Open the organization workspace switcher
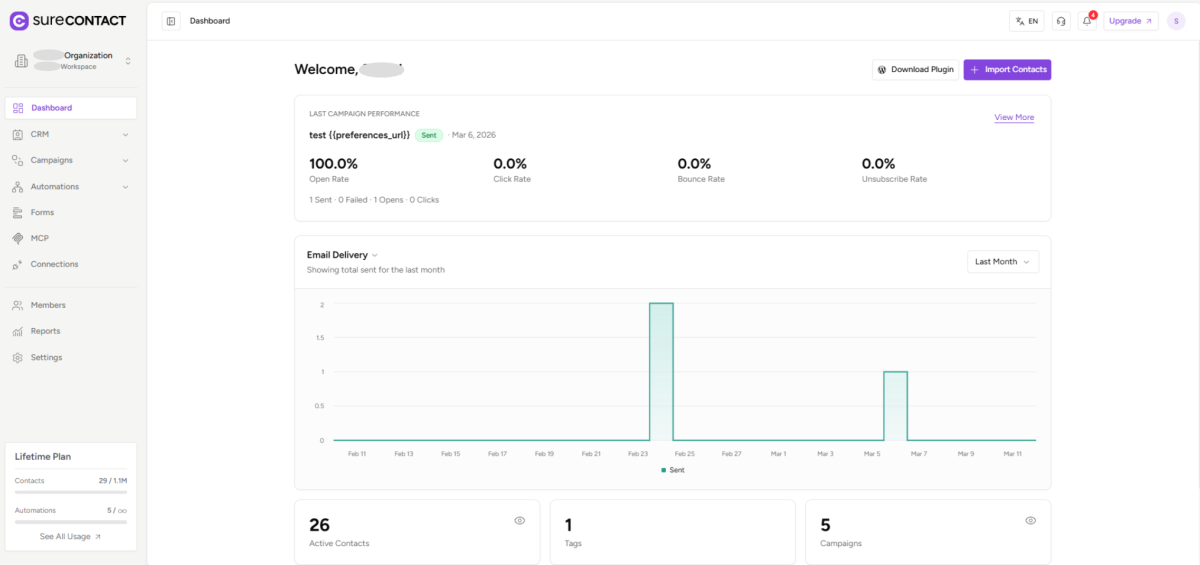The width and height of the screenshot is (1200, 565). (70, 61)
